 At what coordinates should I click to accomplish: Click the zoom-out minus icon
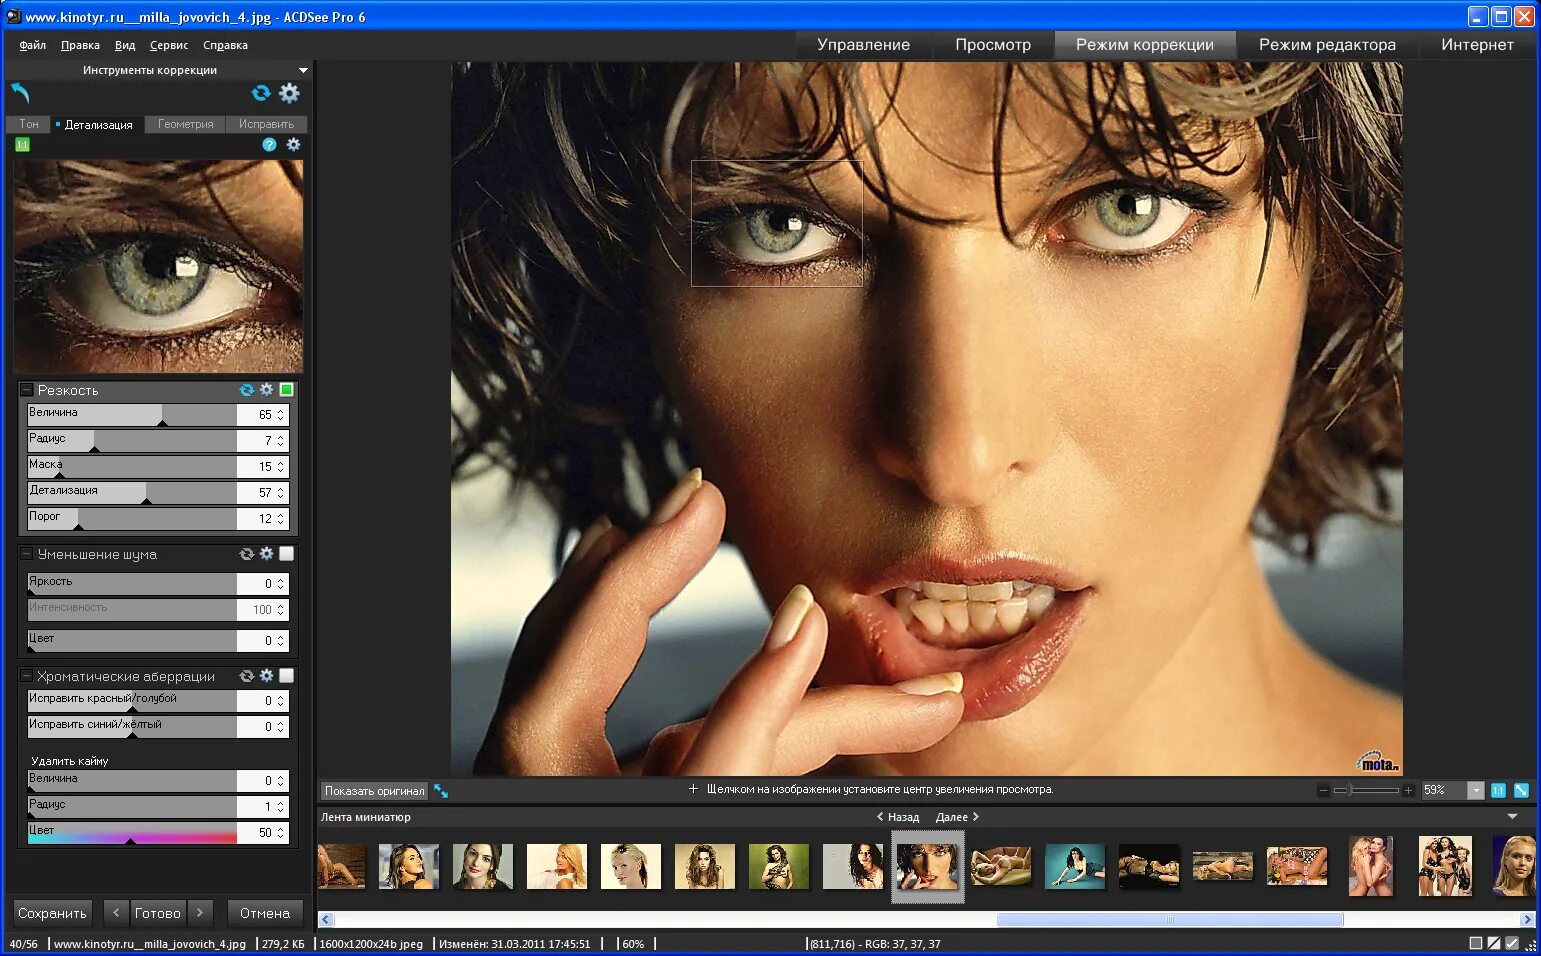pyautogui.click(x=1323, y=790)
